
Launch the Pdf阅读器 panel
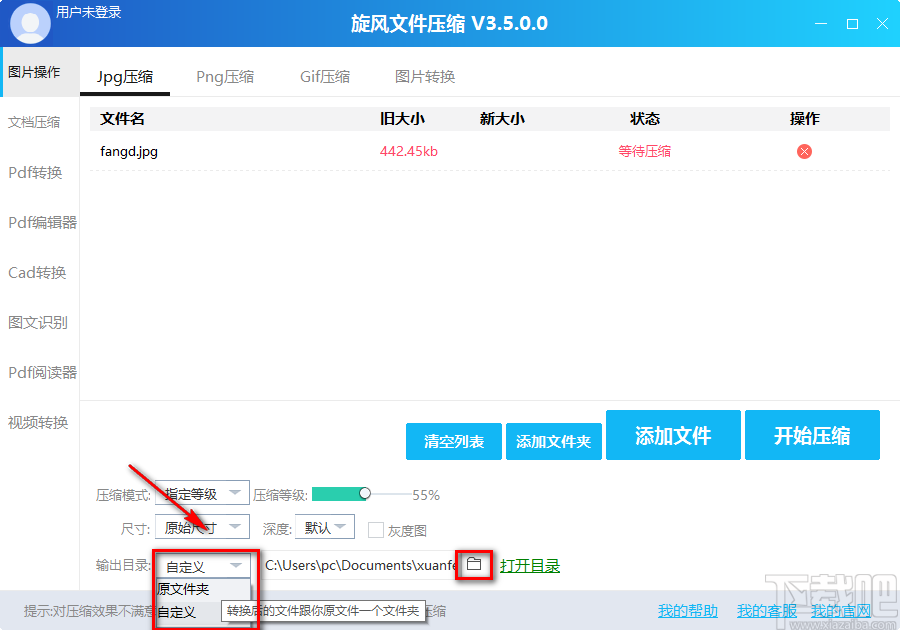pos(39,372)
